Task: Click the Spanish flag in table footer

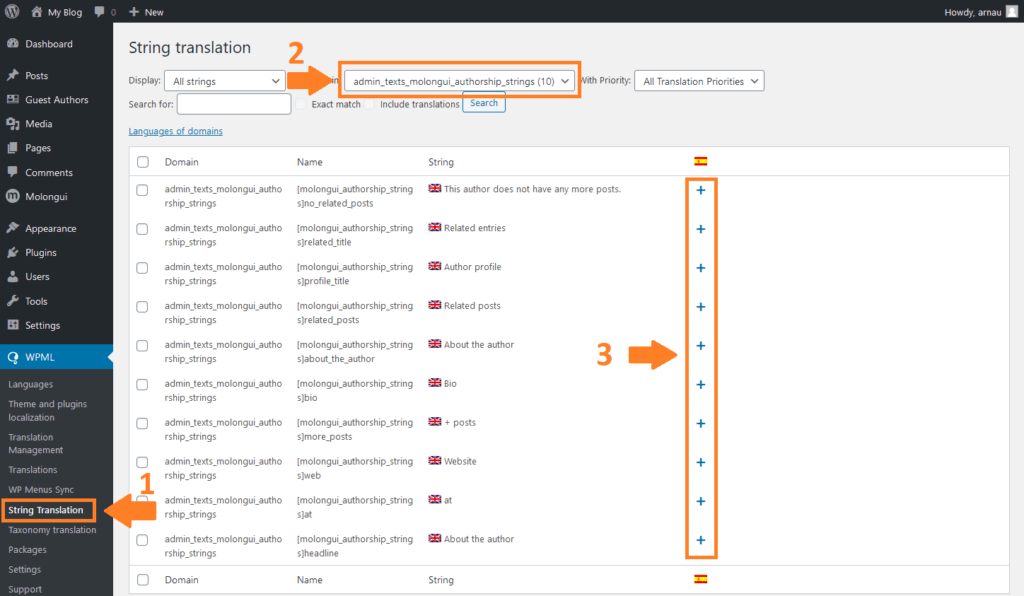Action: point(701,579)
